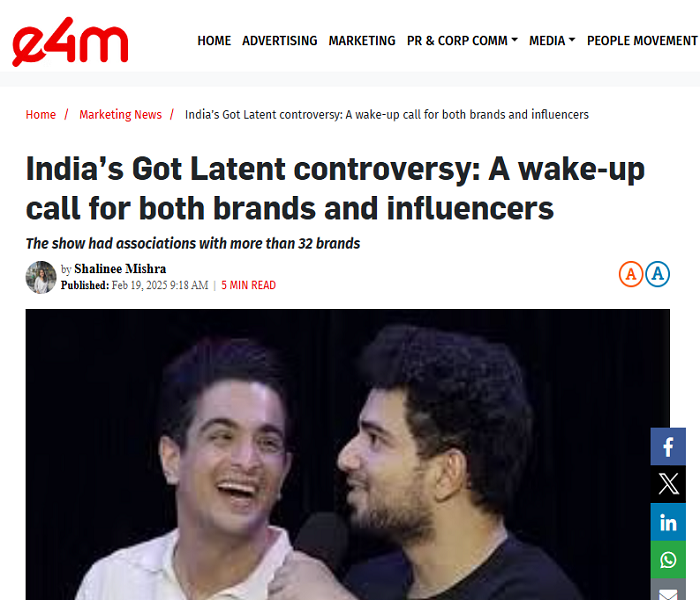Screen dimensions: 700x600
Task: Increase font size with blue A
Action: click(658, 274)
